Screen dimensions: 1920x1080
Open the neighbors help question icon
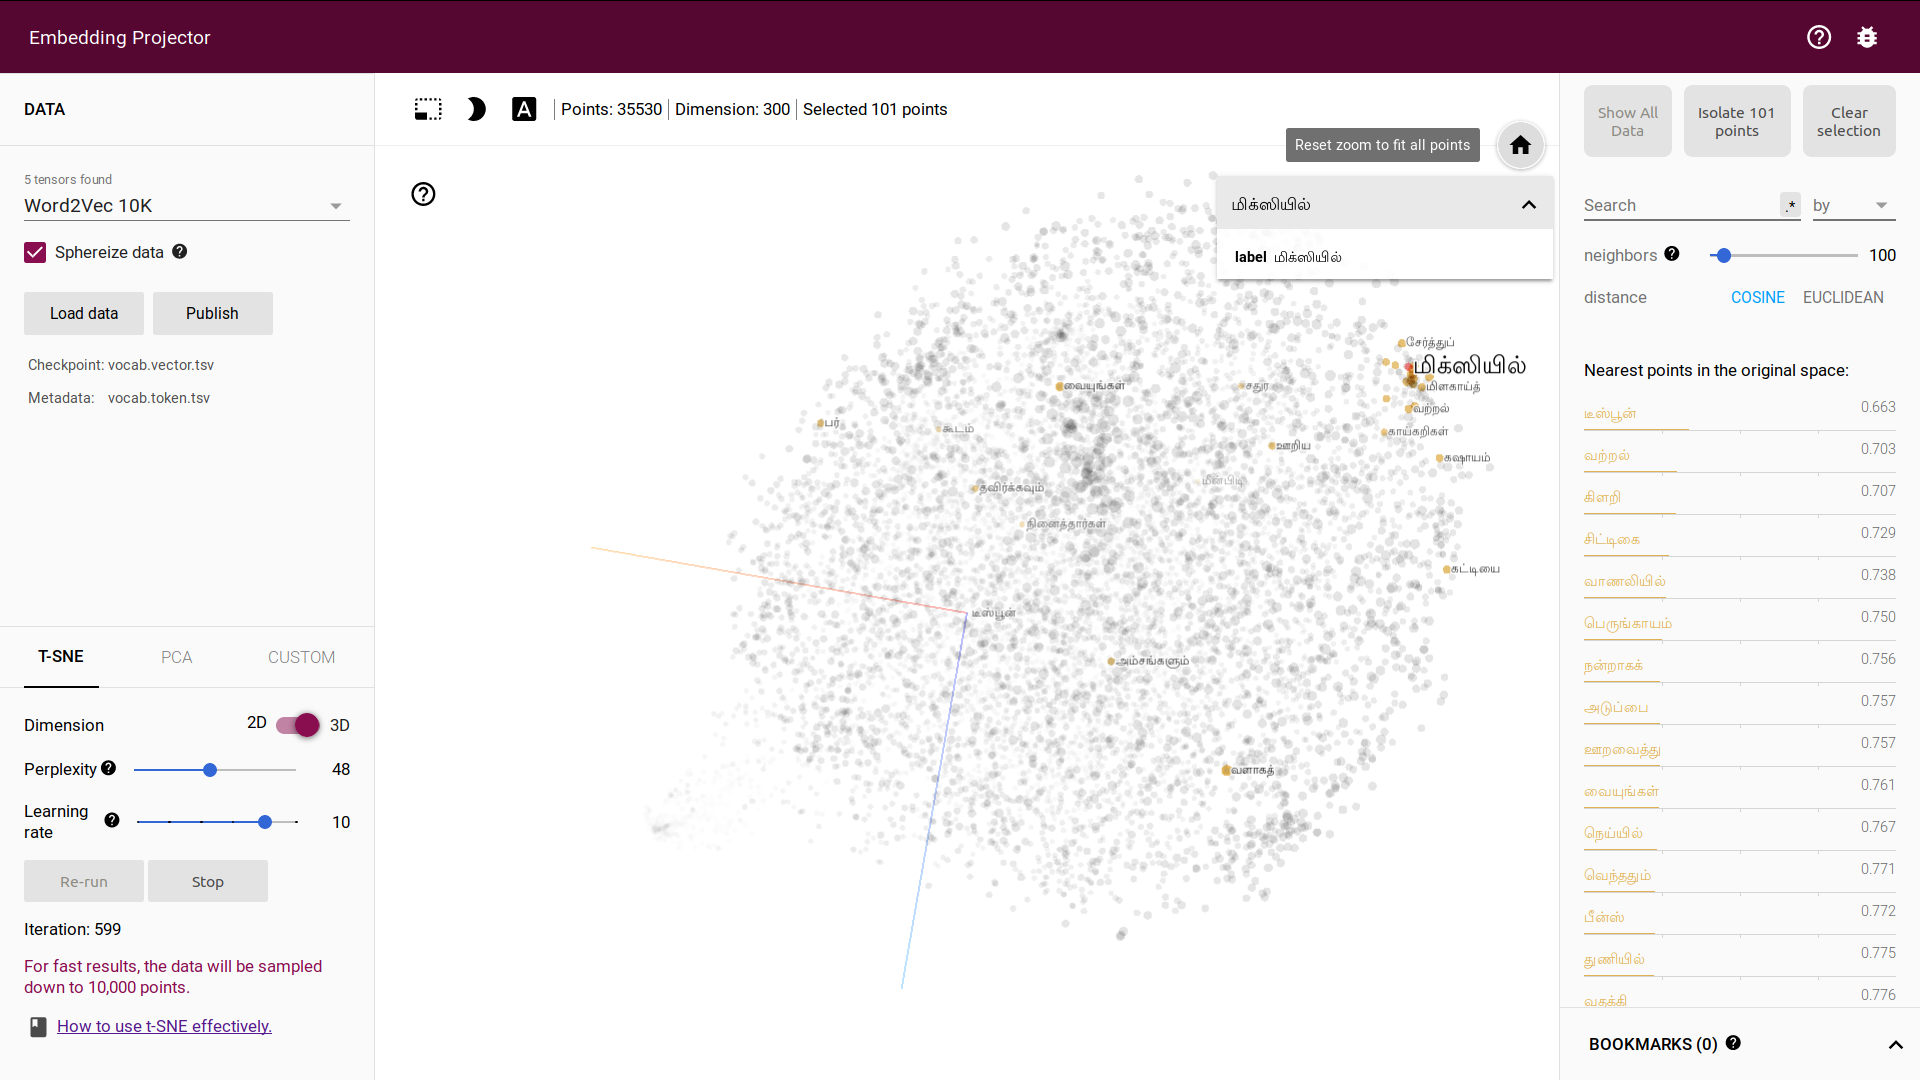1672,254
